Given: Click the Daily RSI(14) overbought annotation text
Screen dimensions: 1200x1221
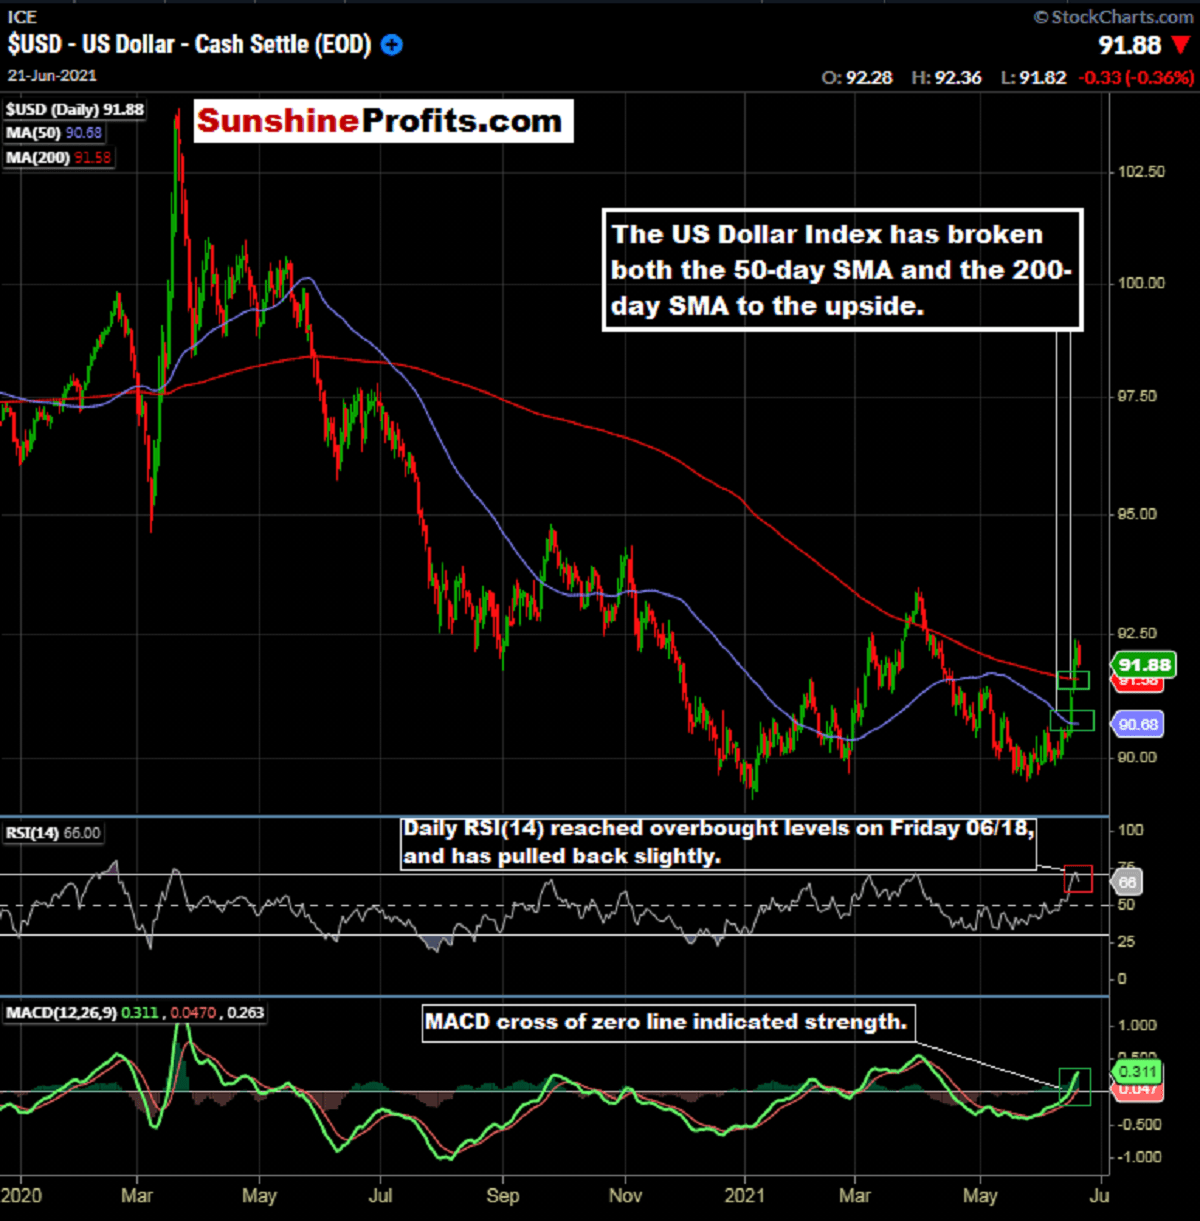Looking at the screenshot, I should tap(717, 842).
